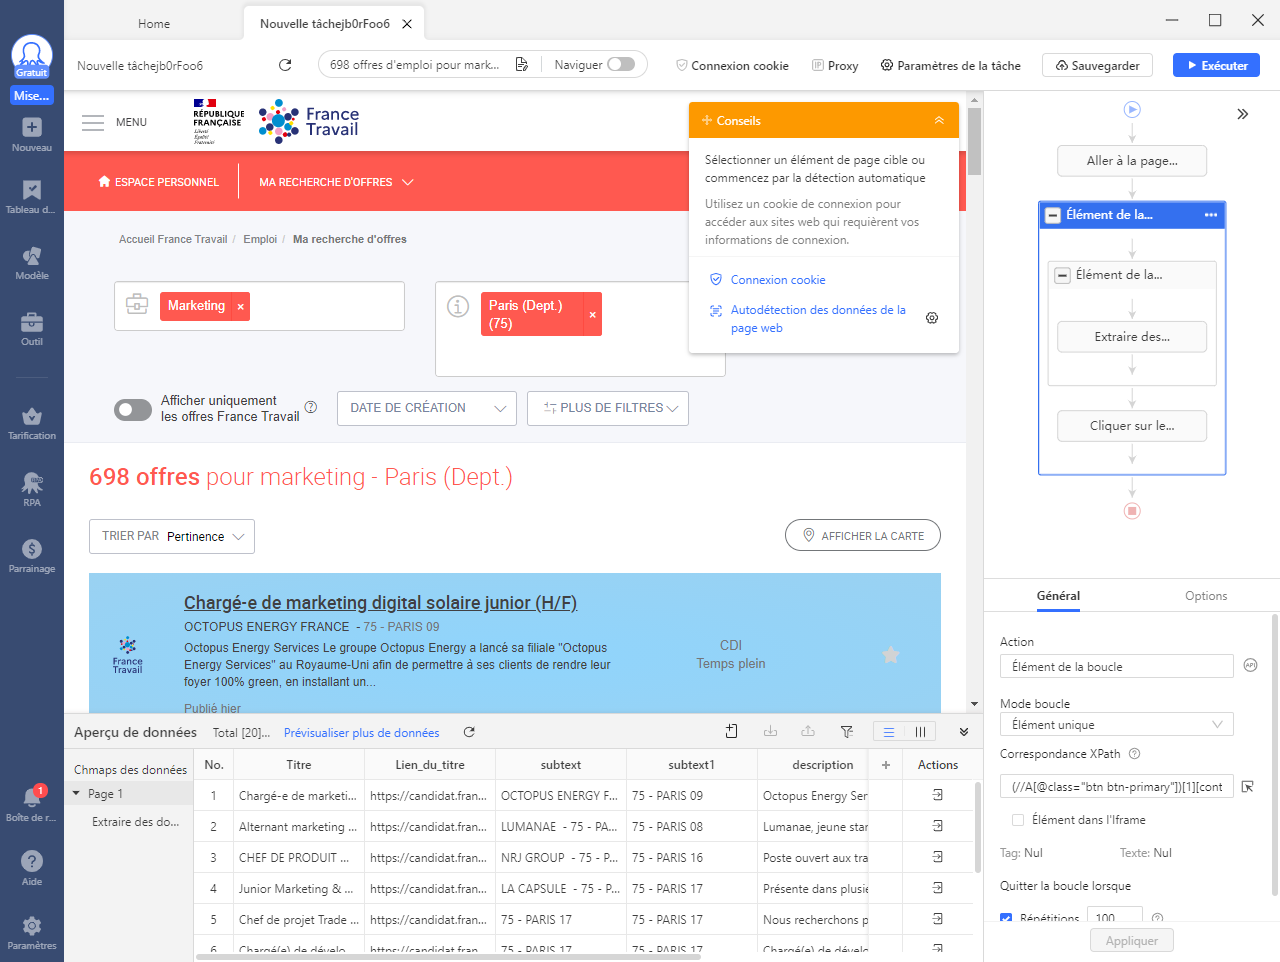Remove the Paris (Dept.) location tag
1280x962 pixels.
tap(593, 314)
